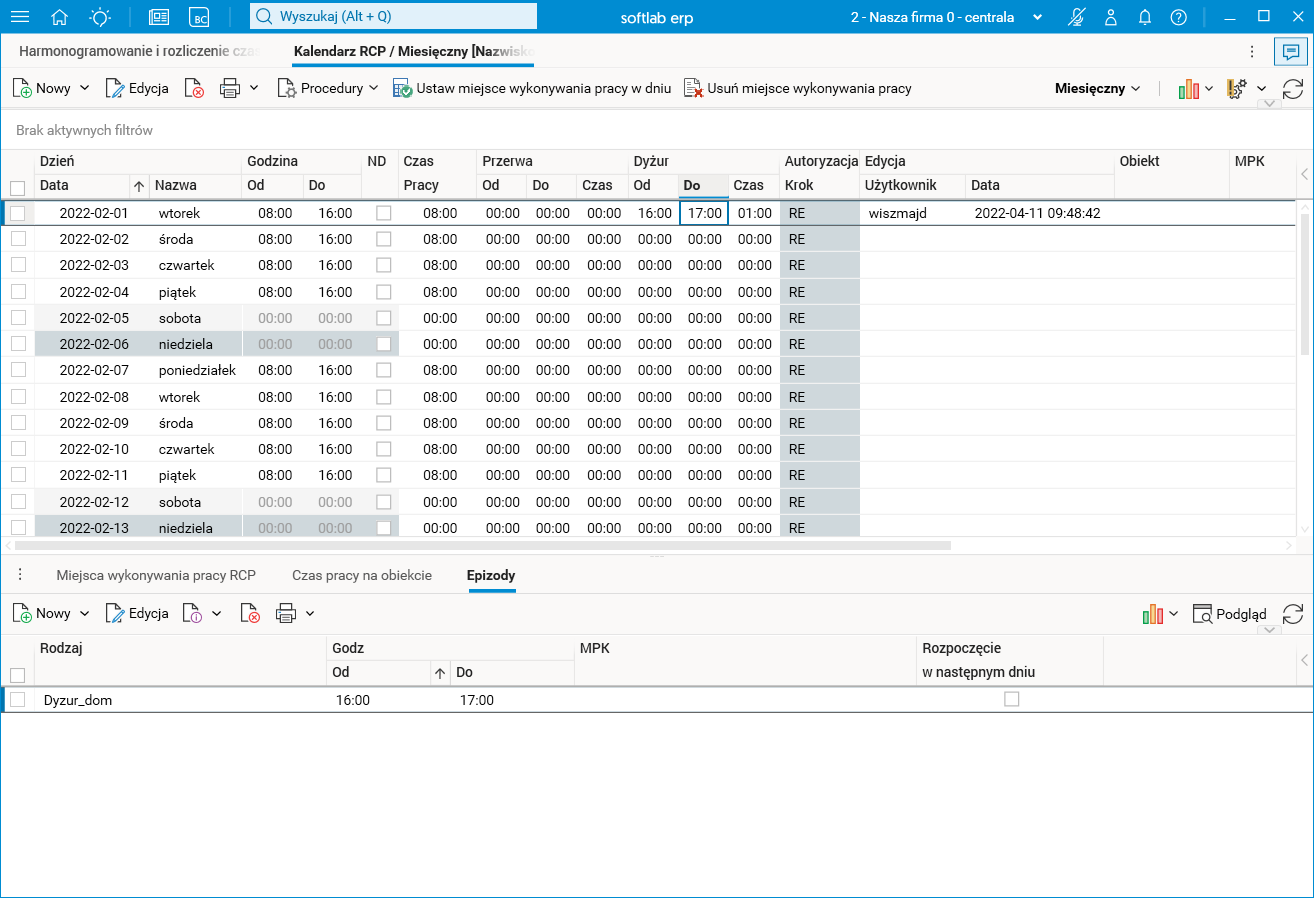
Task: Click the delete icon in top toolbar
Action: 194,88
